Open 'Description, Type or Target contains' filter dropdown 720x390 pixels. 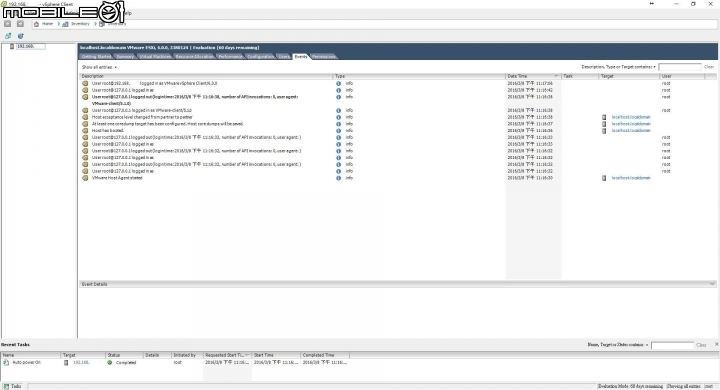tap(618, 67)
